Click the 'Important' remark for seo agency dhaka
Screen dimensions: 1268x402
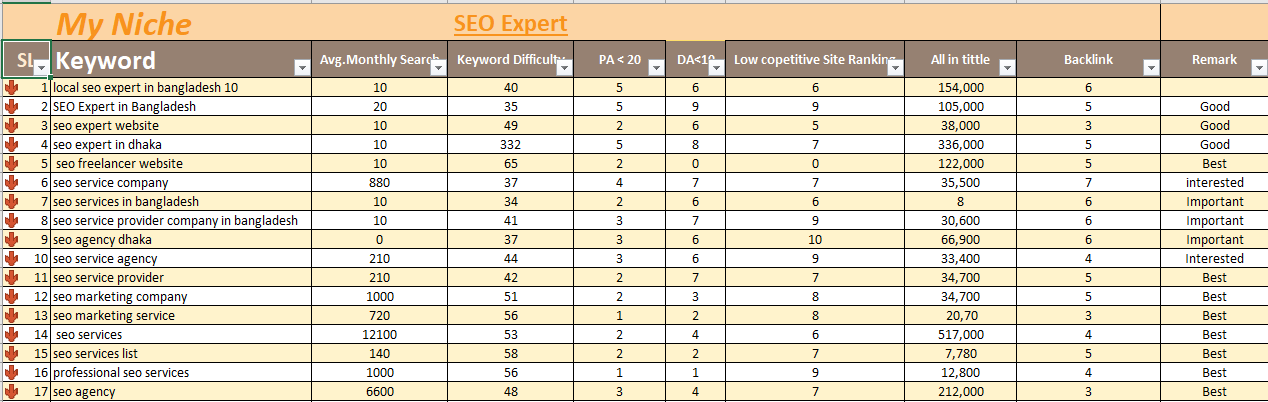(1214, 240)
